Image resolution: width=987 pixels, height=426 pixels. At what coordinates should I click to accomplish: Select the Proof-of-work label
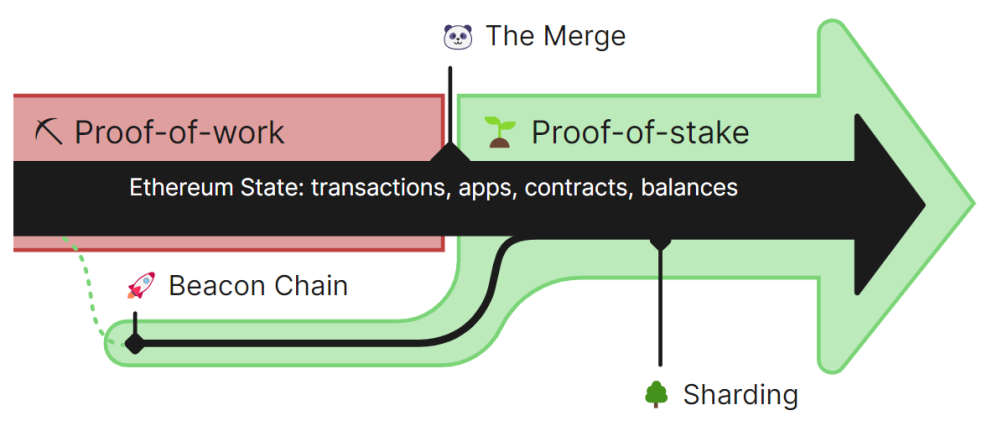pyautogui.click(x=180, y=133)
